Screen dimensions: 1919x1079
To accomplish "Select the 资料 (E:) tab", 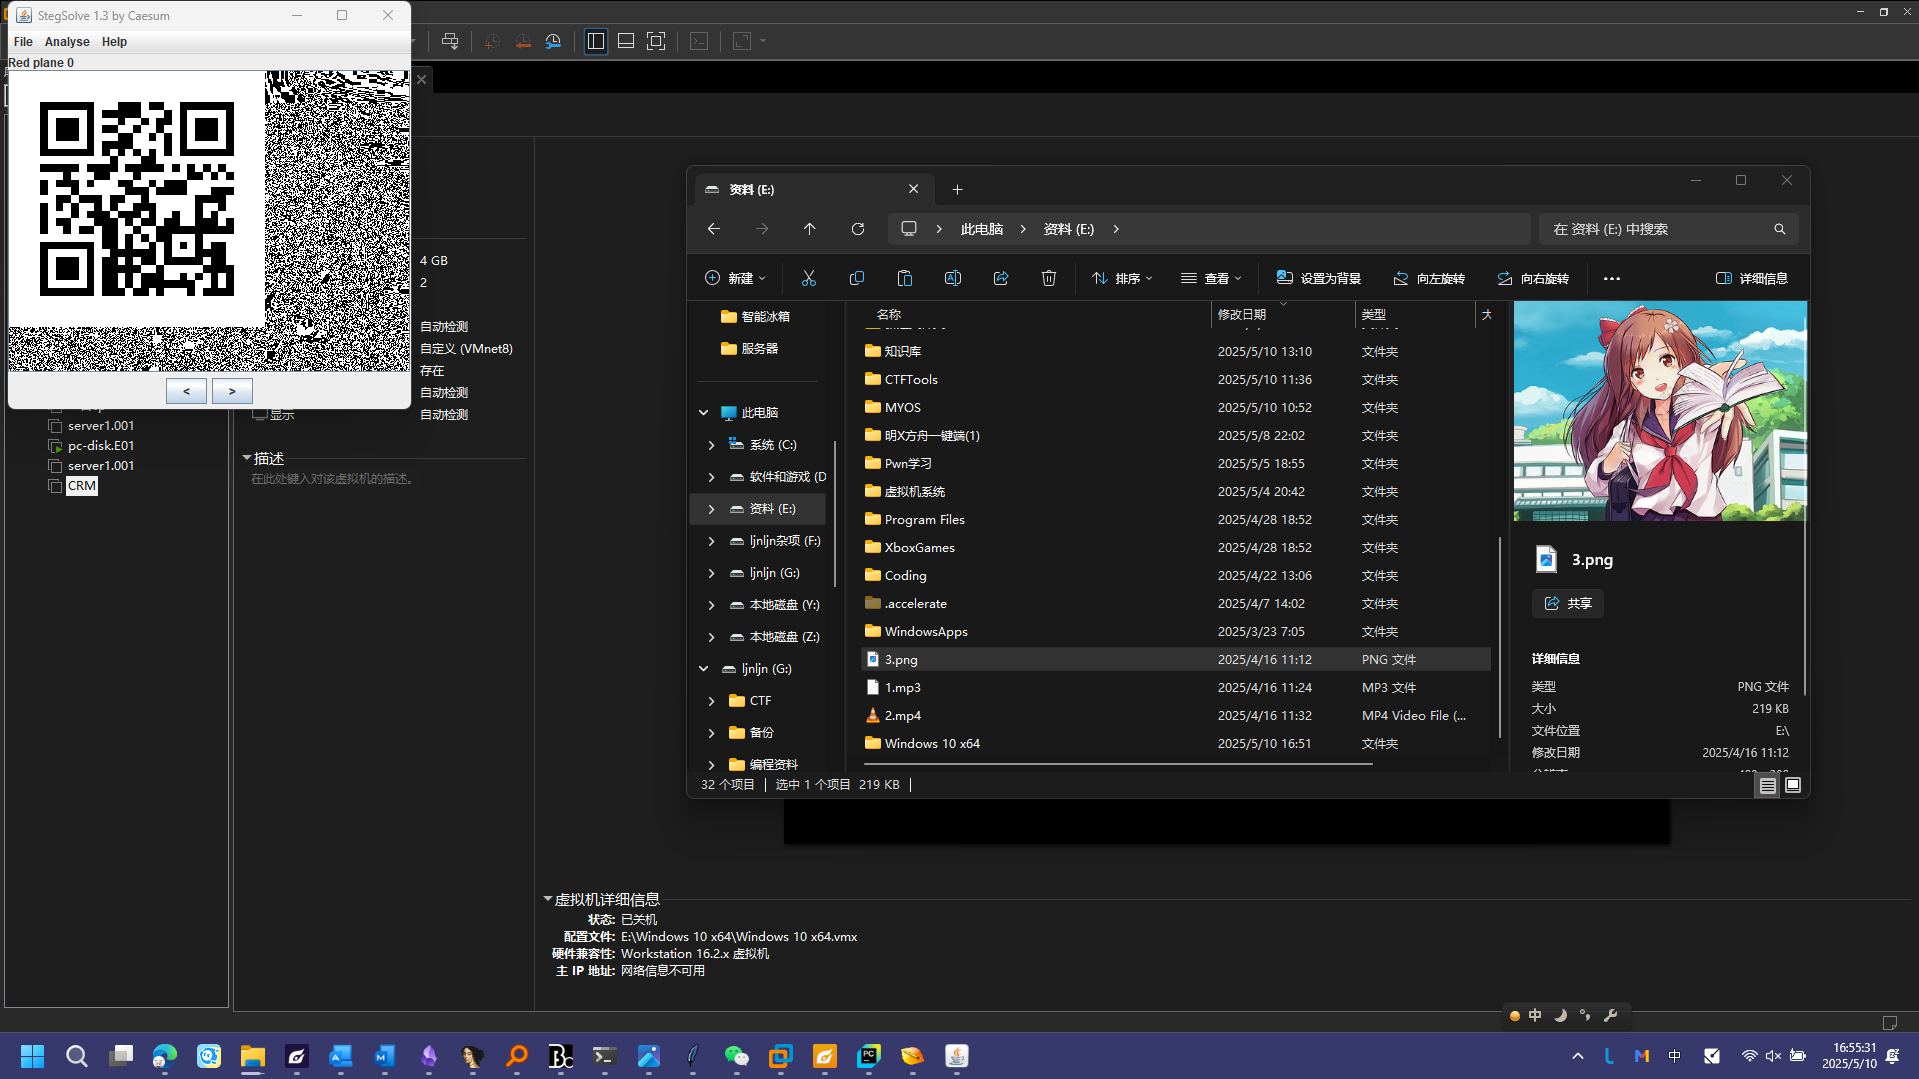I will tap(812, 189).
